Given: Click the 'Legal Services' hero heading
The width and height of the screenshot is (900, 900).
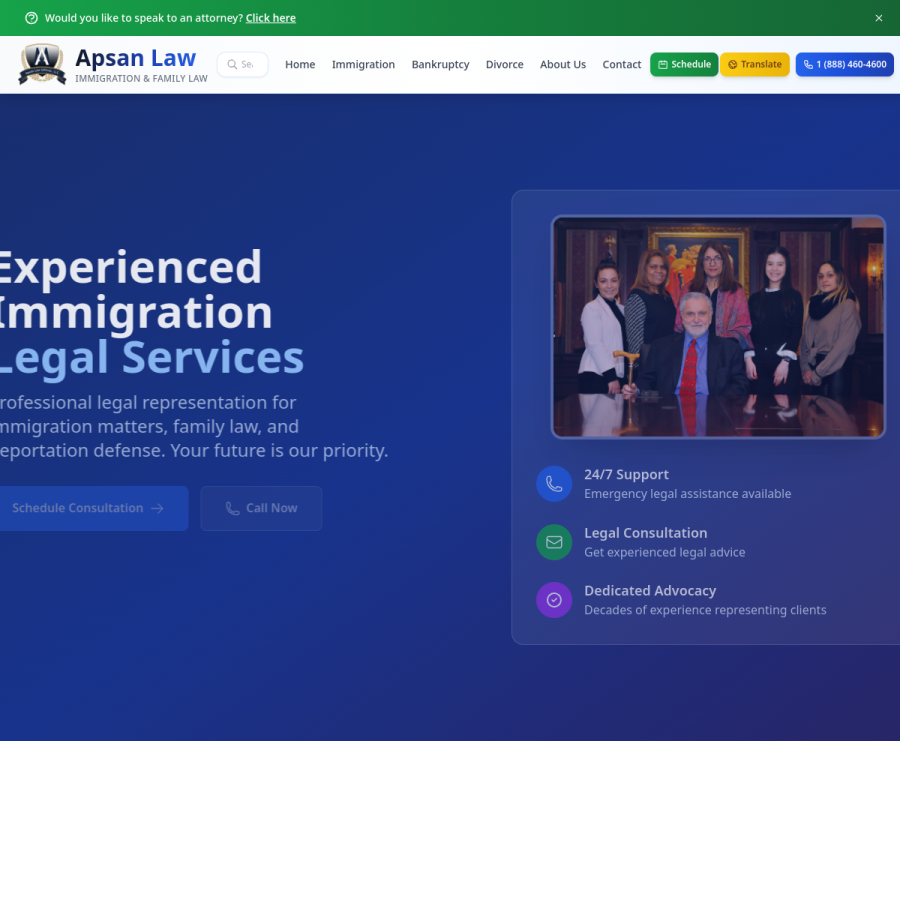Looking at the screenshot, I should pos(152,358).
